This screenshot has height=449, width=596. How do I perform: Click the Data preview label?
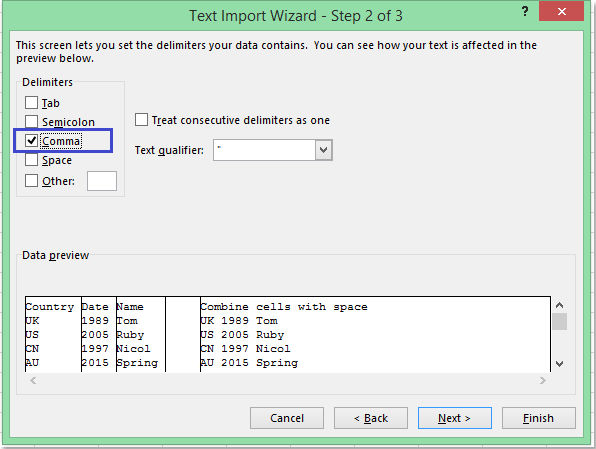pyautogui.click(x=55, y=255)
